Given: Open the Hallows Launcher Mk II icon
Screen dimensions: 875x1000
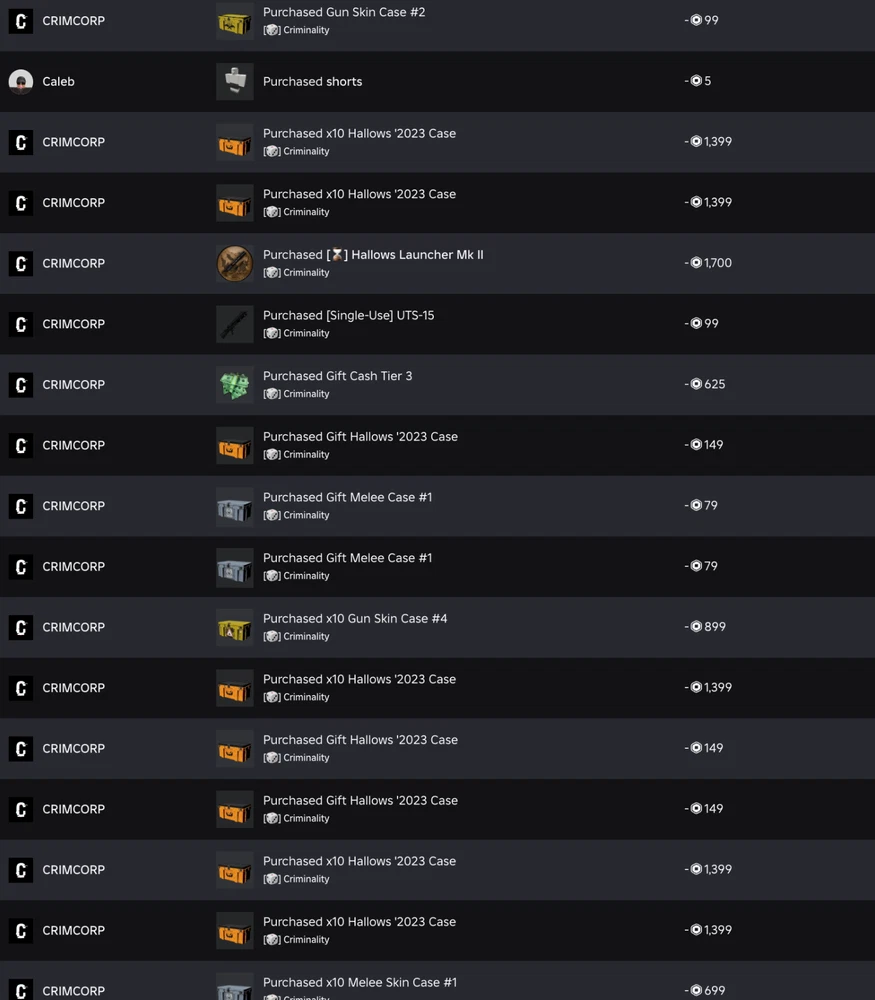Looking at the screenshot, I should [x=235, y=264].
